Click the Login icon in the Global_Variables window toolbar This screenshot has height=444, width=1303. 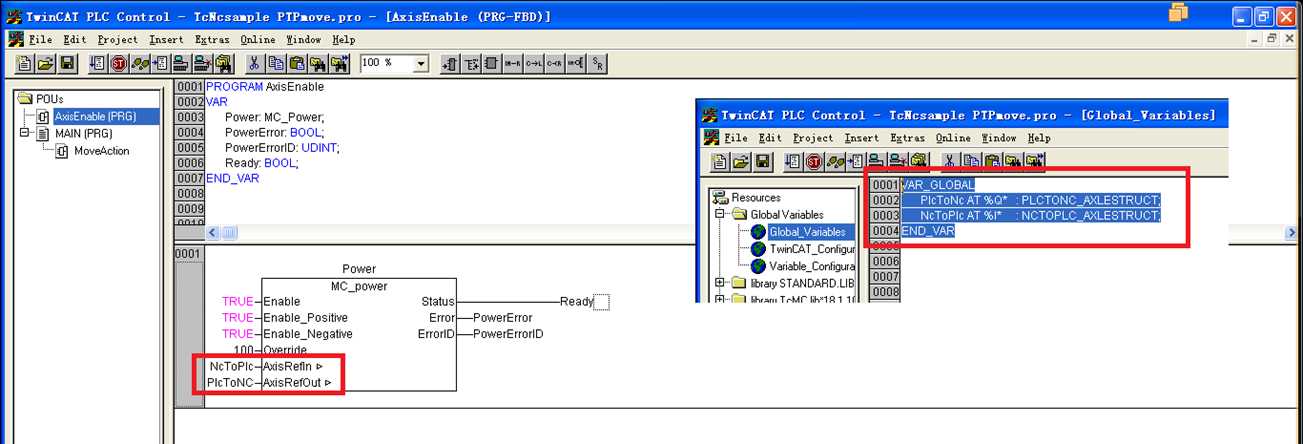[x=877, y=161]
